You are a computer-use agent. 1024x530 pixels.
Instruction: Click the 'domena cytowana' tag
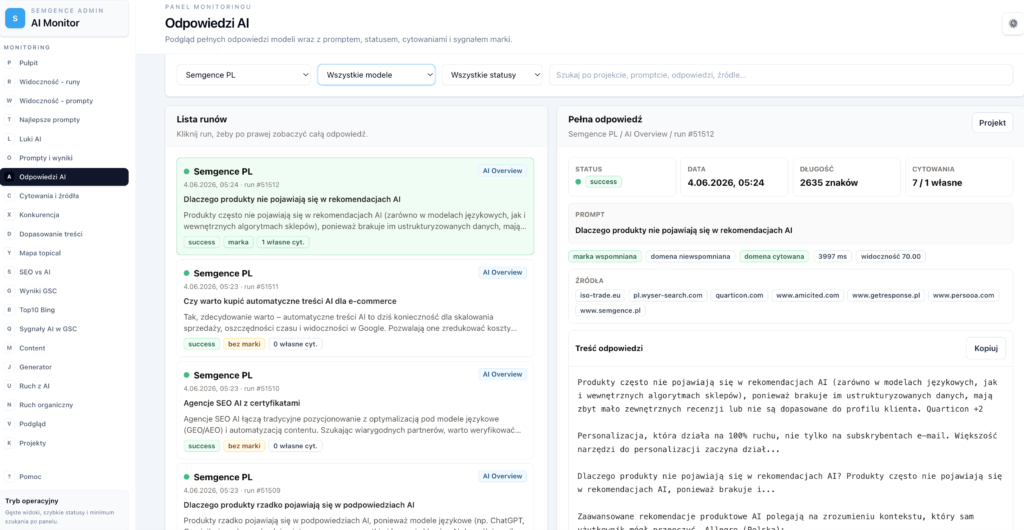pos(774,257)
